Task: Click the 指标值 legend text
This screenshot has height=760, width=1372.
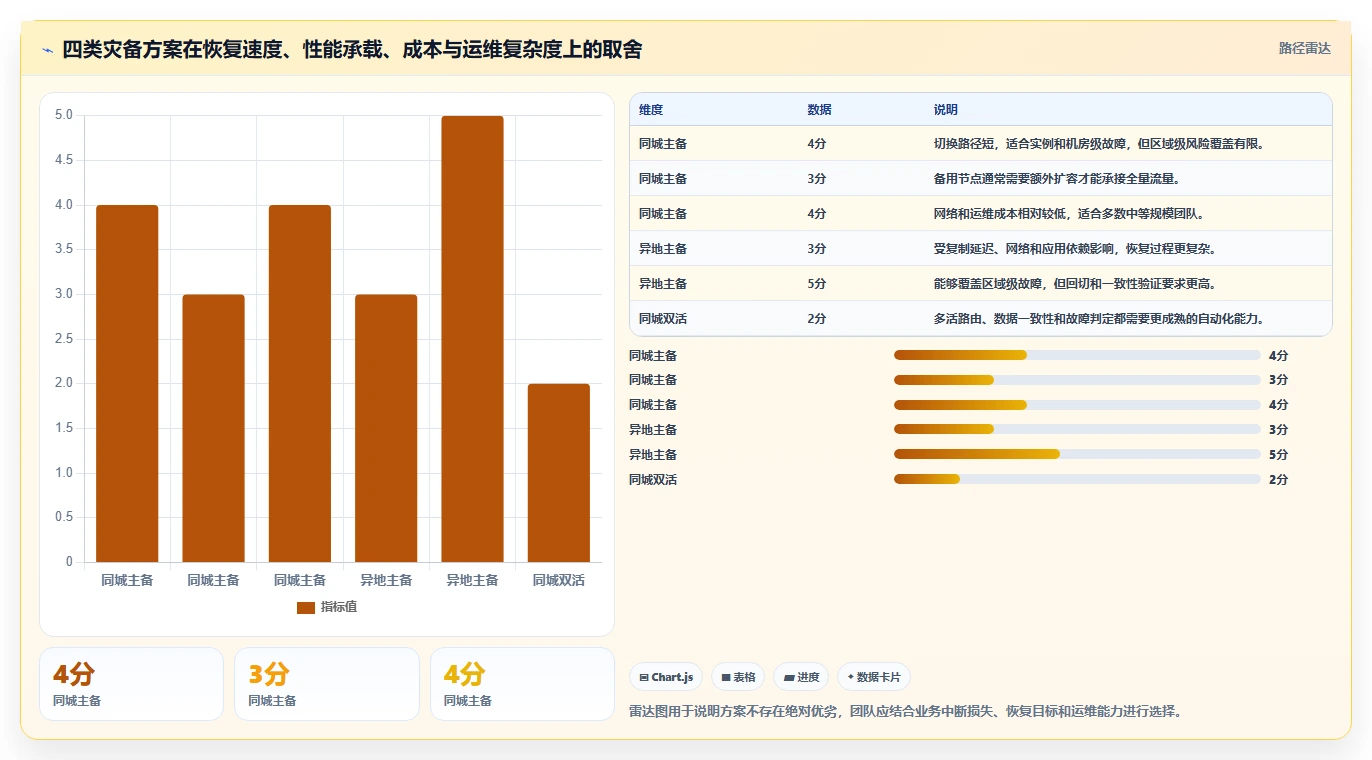Action: [x=339, y=608]
